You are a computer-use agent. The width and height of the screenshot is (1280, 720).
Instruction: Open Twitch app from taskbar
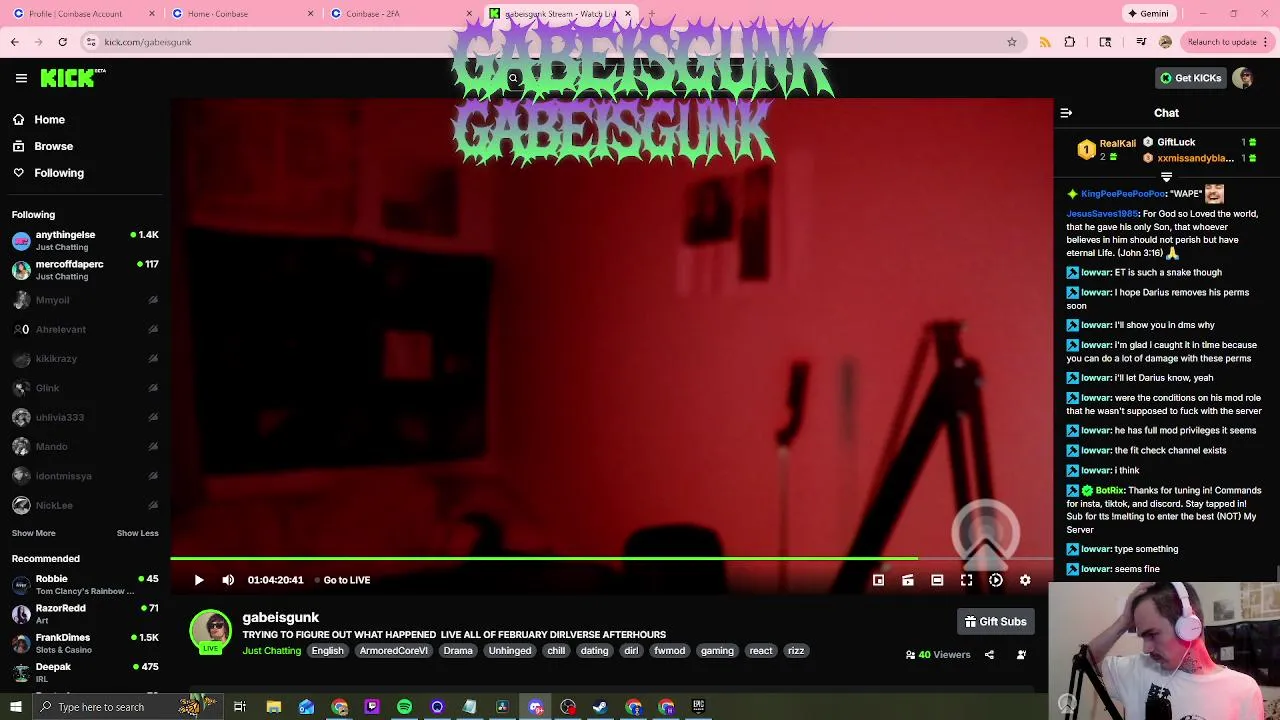point(372,707)
